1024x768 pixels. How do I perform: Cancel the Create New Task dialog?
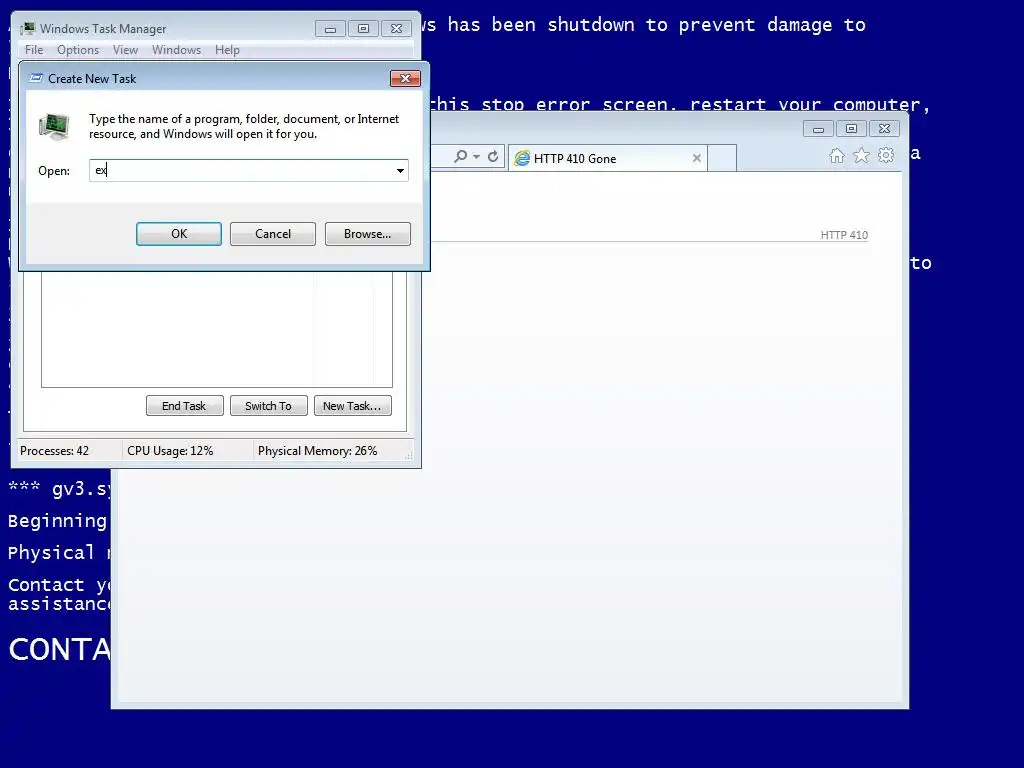click(273, 234)
